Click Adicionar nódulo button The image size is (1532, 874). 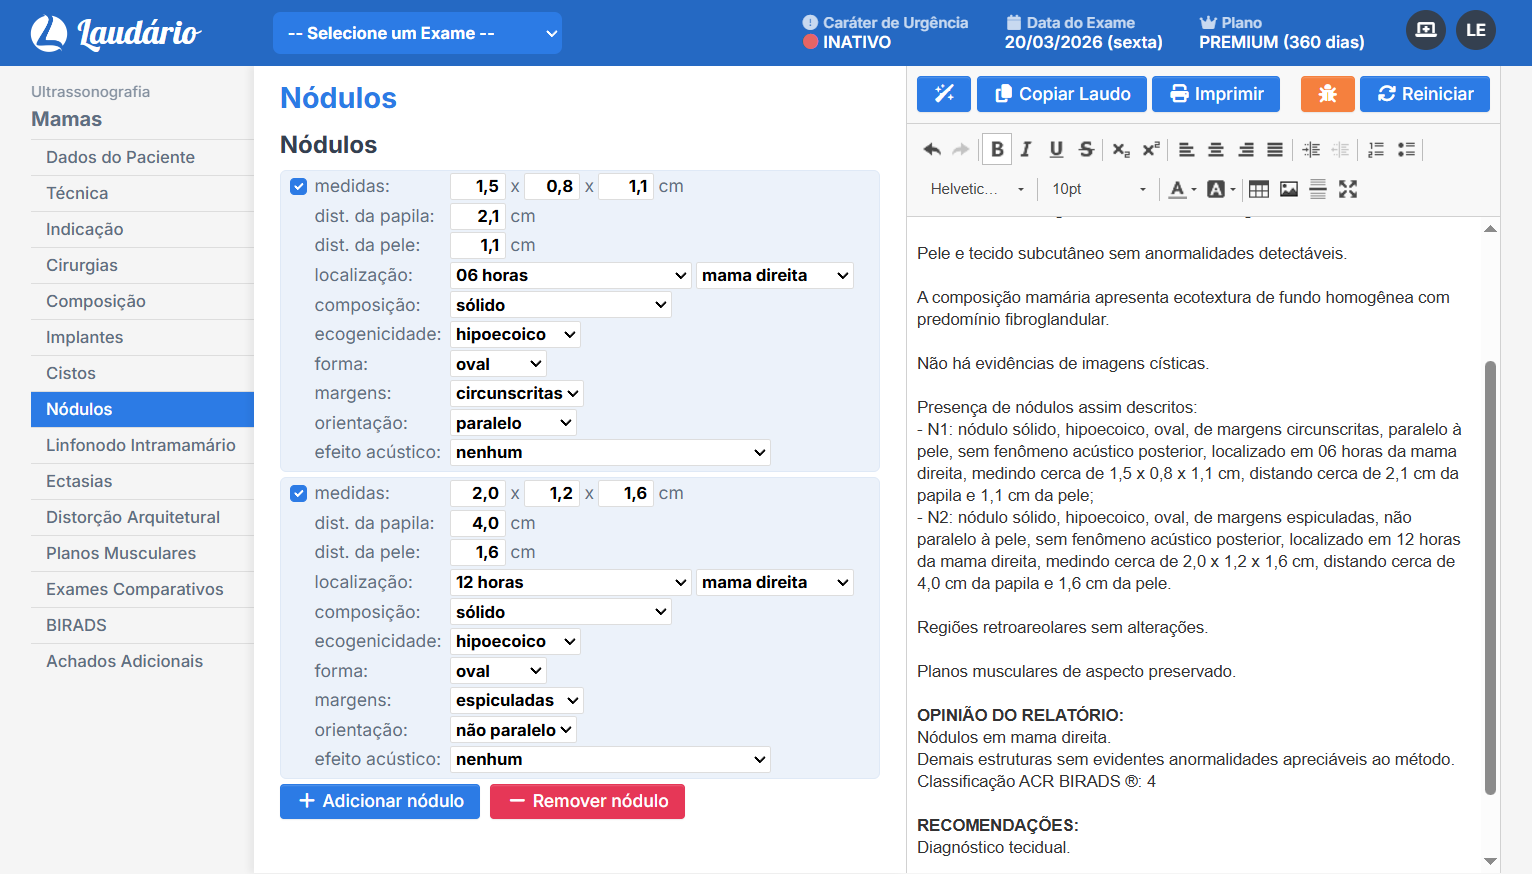(x=380, y=801)
